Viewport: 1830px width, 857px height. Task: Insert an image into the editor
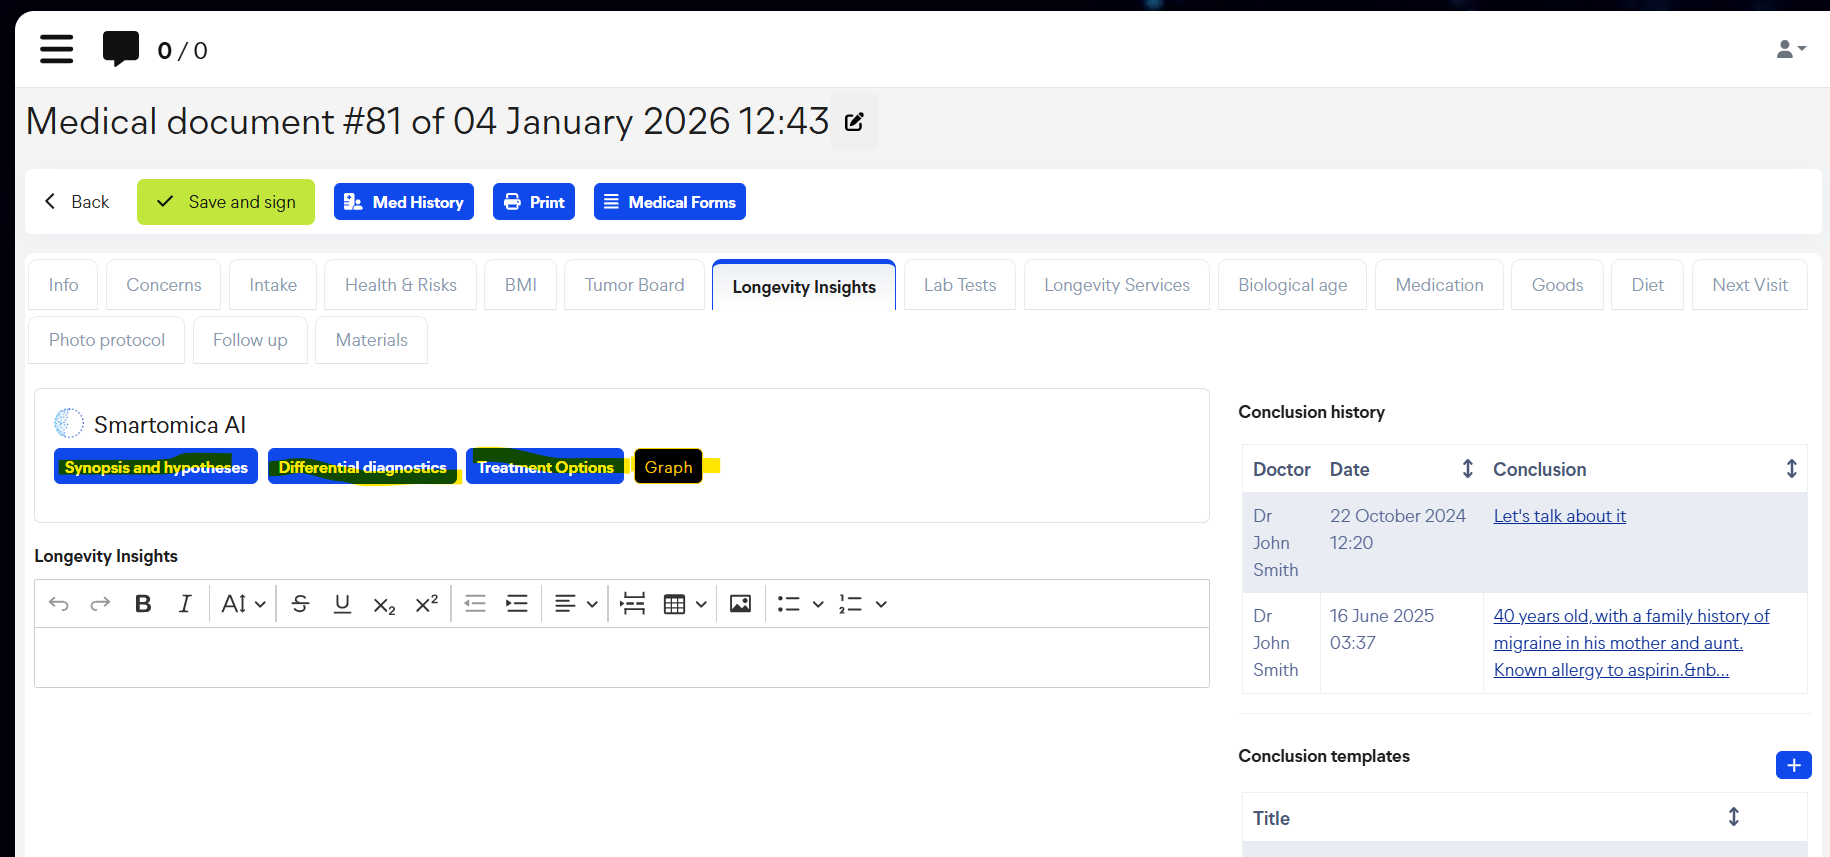tap(740, 604)
